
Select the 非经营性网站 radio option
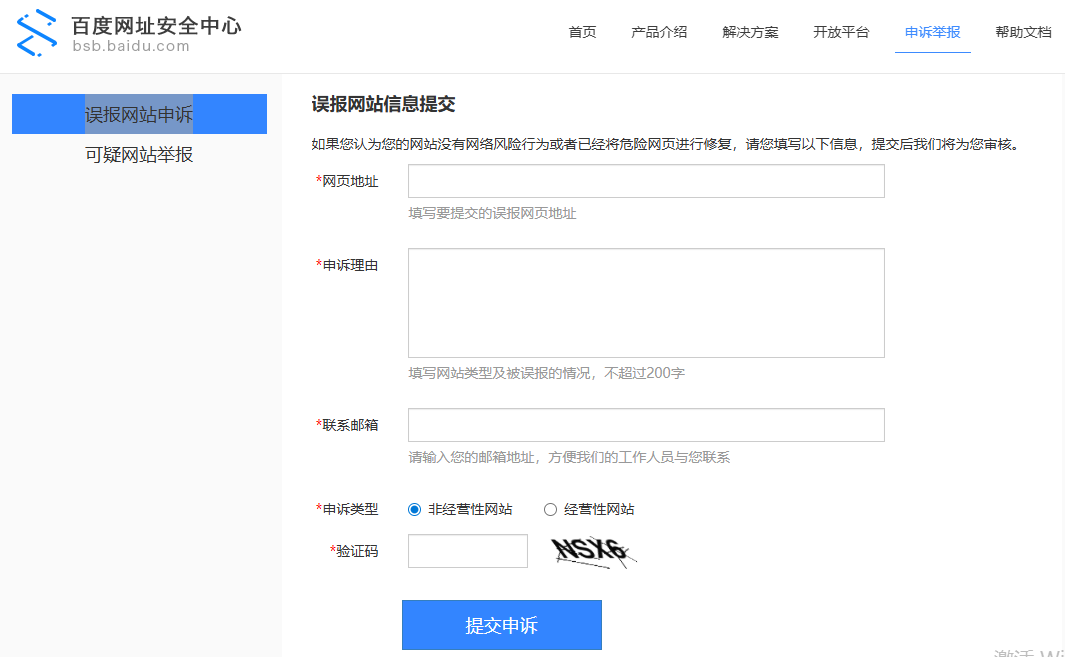tap(414, 509)
